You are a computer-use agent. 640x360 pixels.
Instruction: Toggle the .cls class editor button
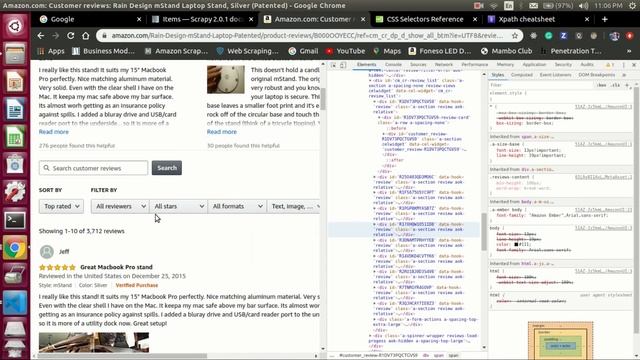pyautogui.click(x=615, y=85)
